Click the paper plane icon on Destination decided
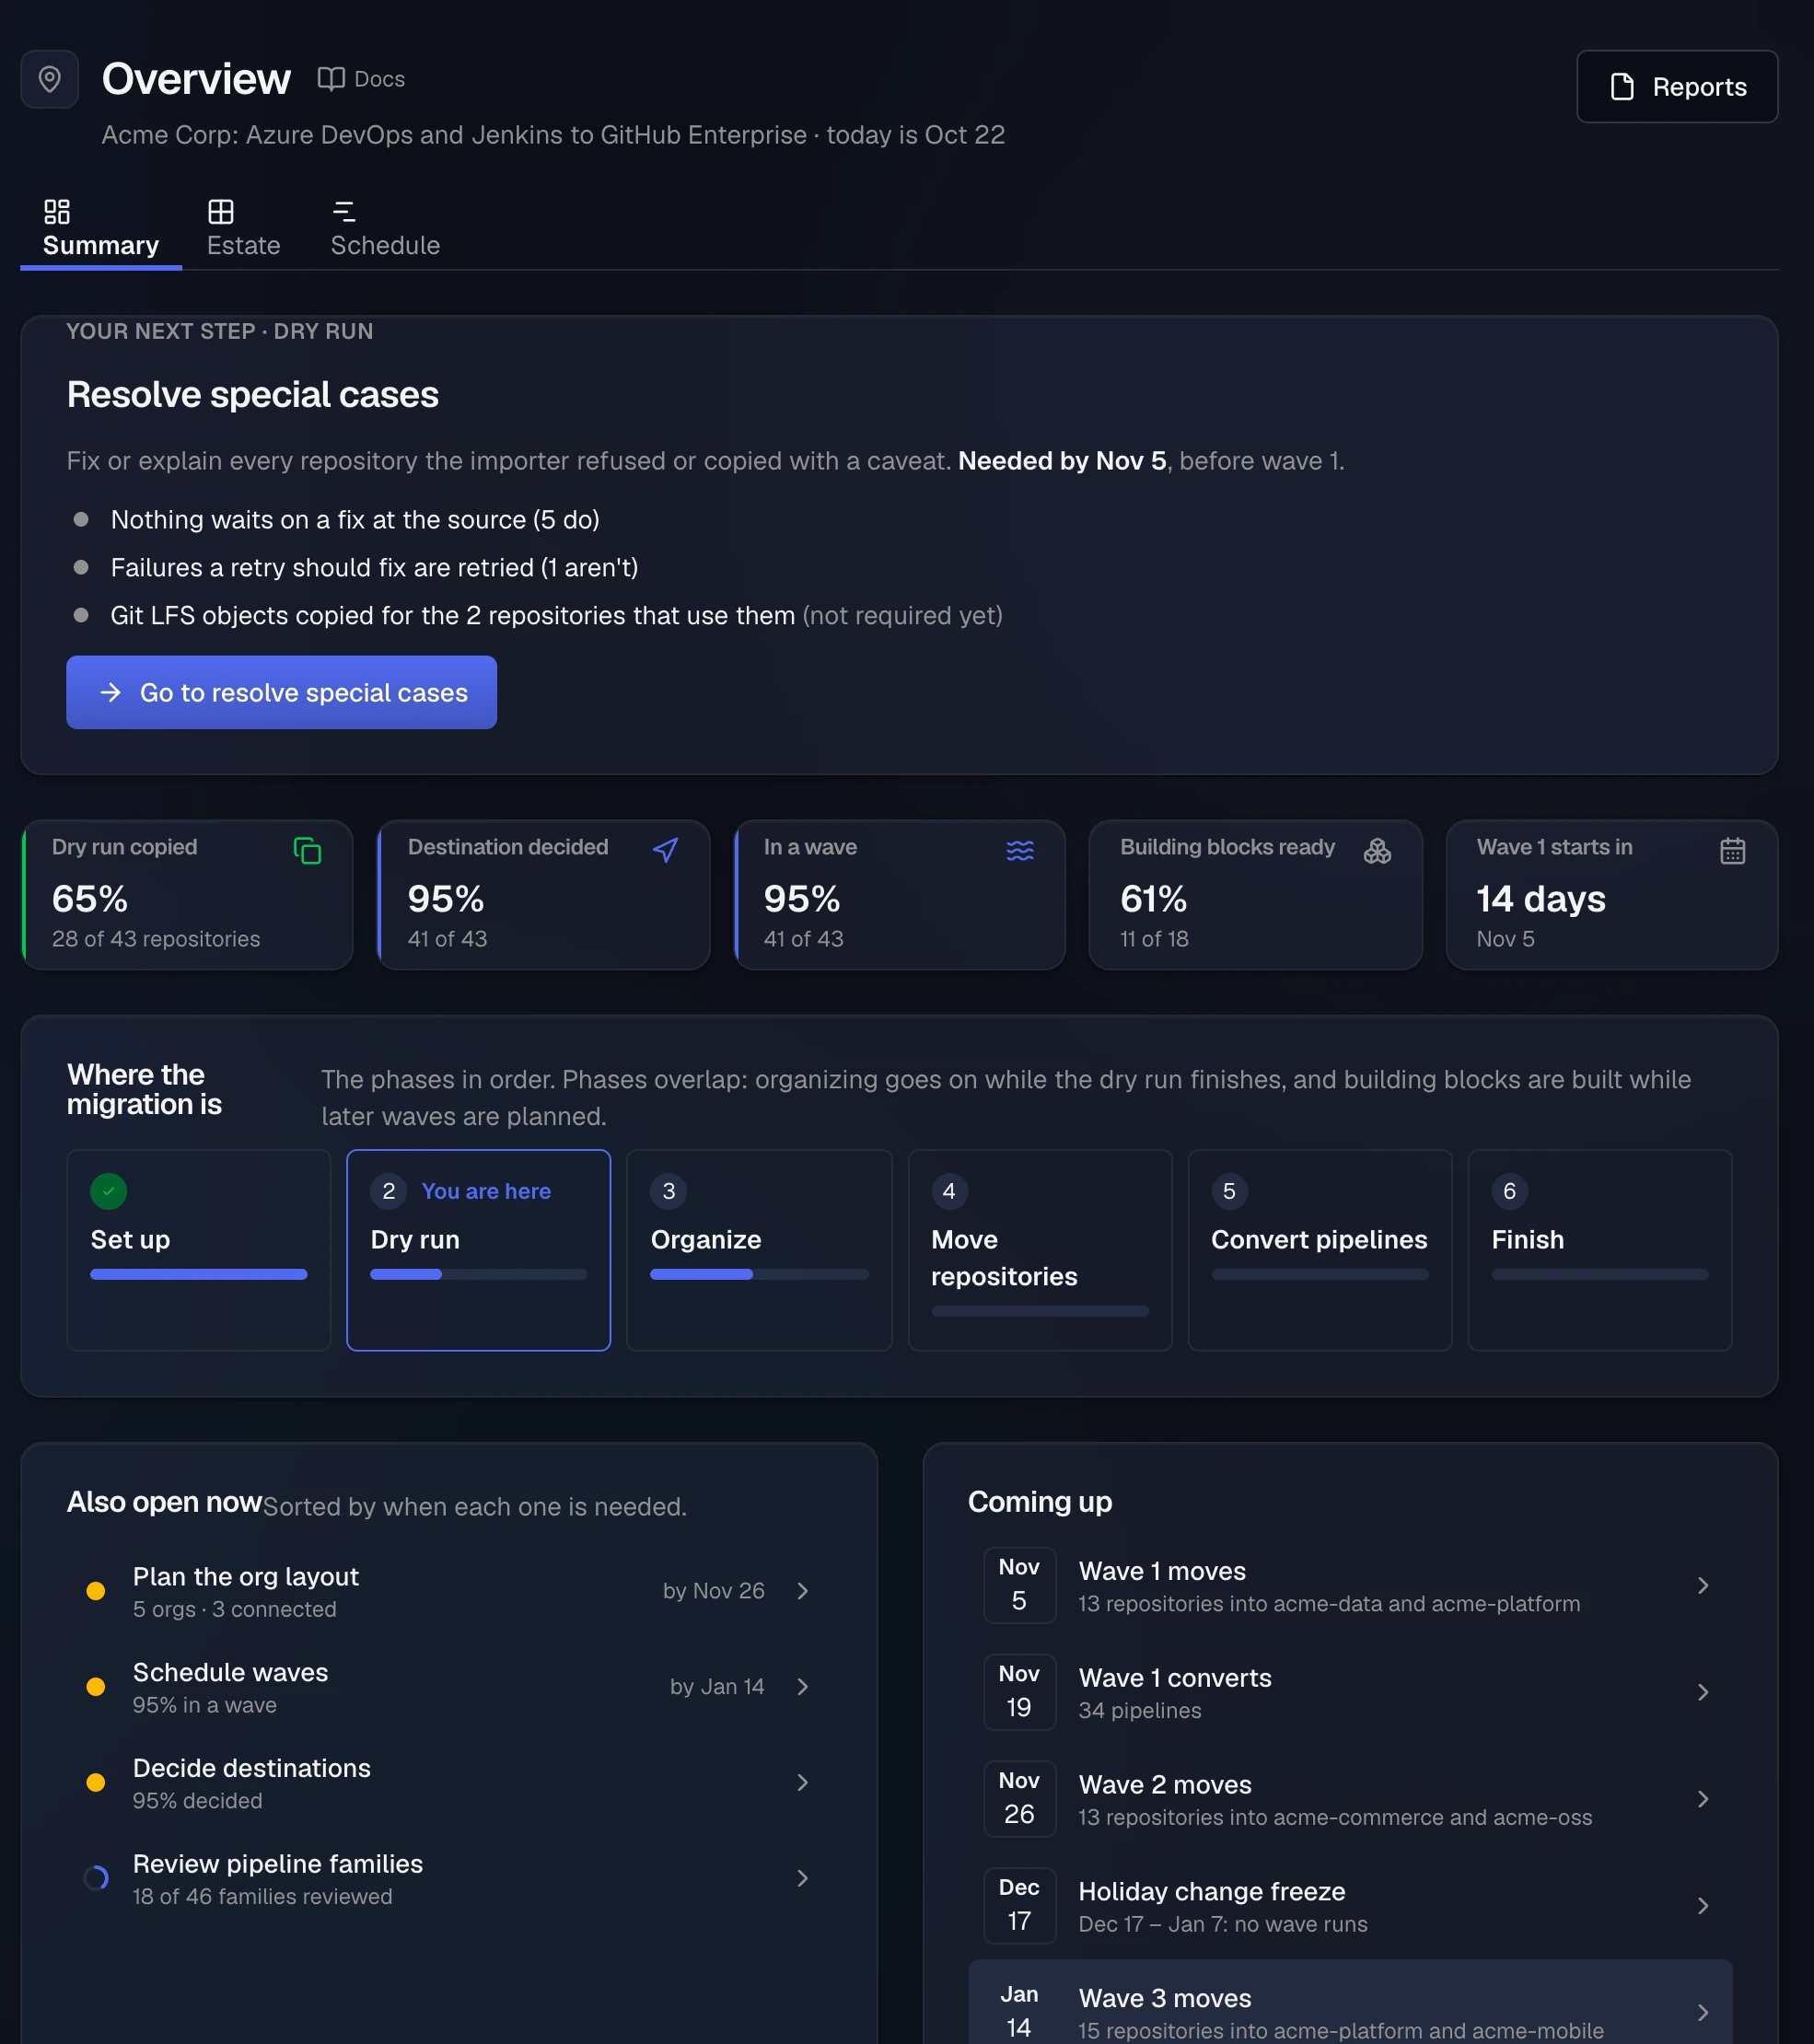This screenshot has height=2044, width=1814. click(665, 851)
